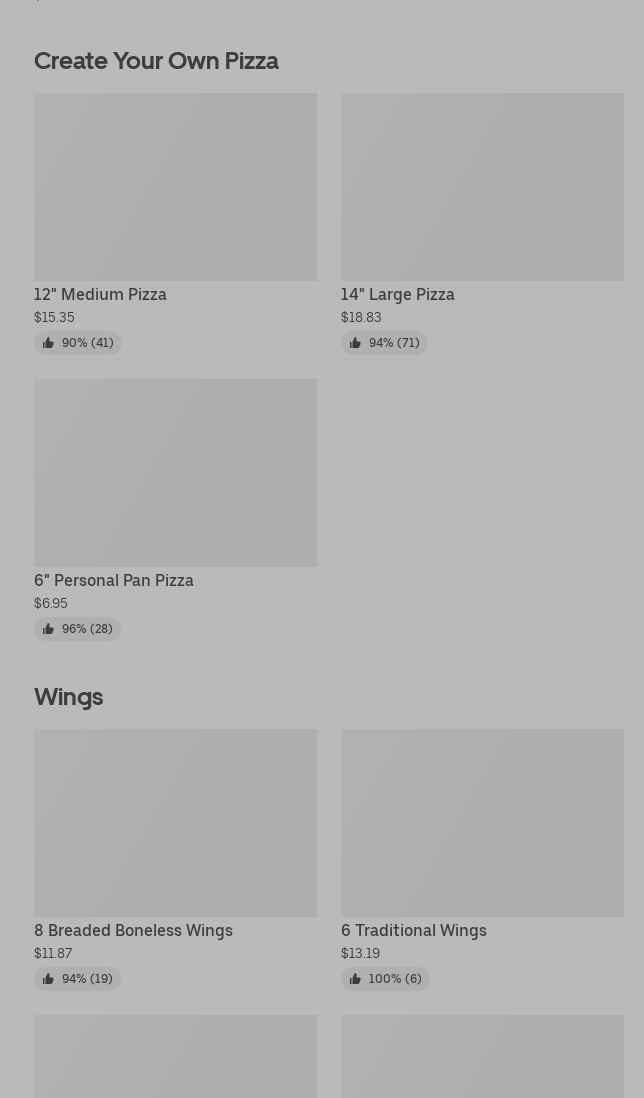
Task: Click the 96% (28) rating badge
Action: [x=77, y=629]
